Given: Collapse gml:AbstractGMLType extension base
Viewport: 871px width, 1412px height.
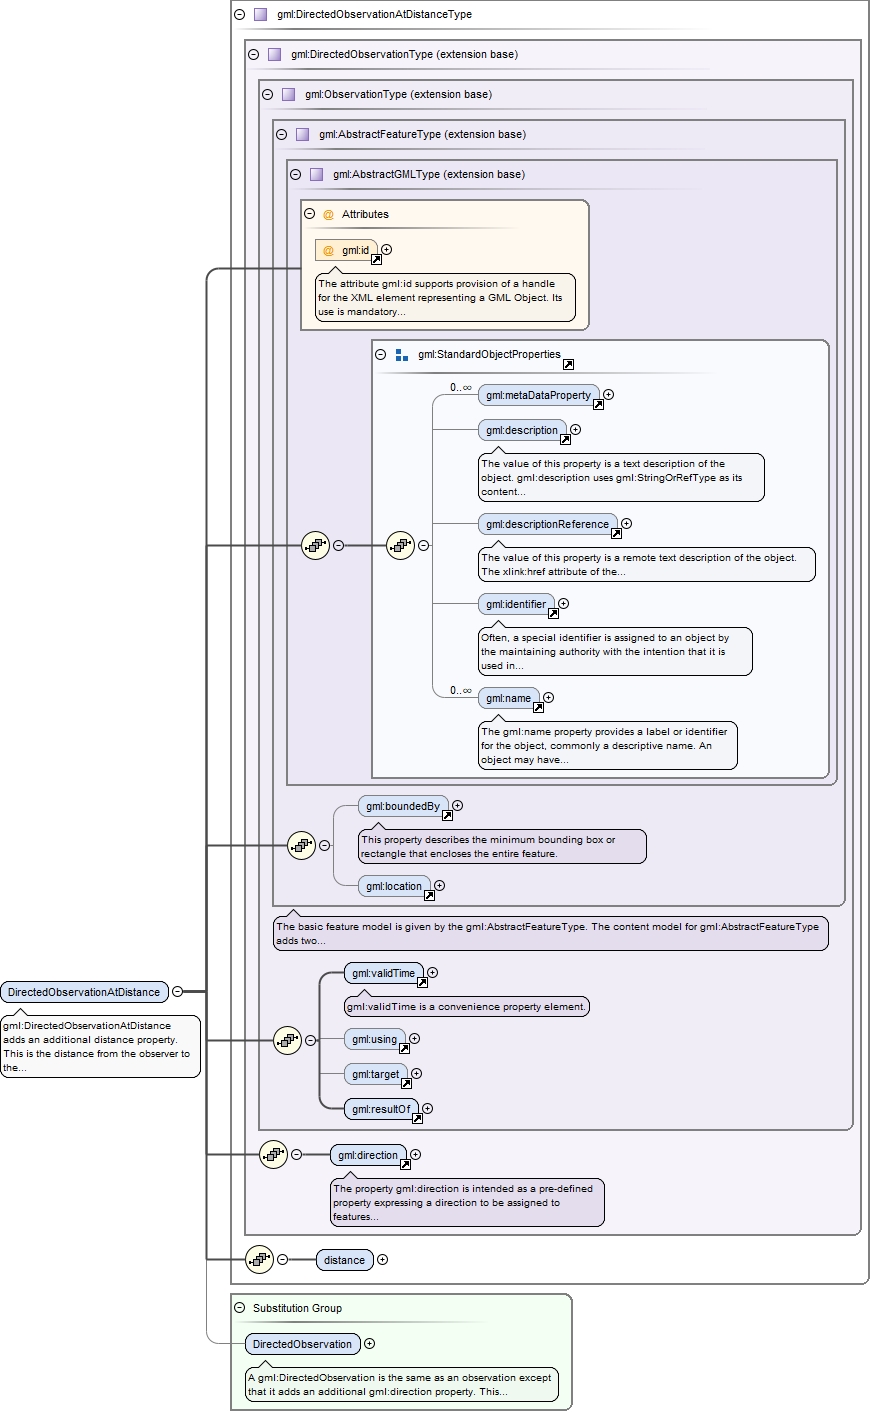Looking at the screenshot, I should [x=295, y=174].
